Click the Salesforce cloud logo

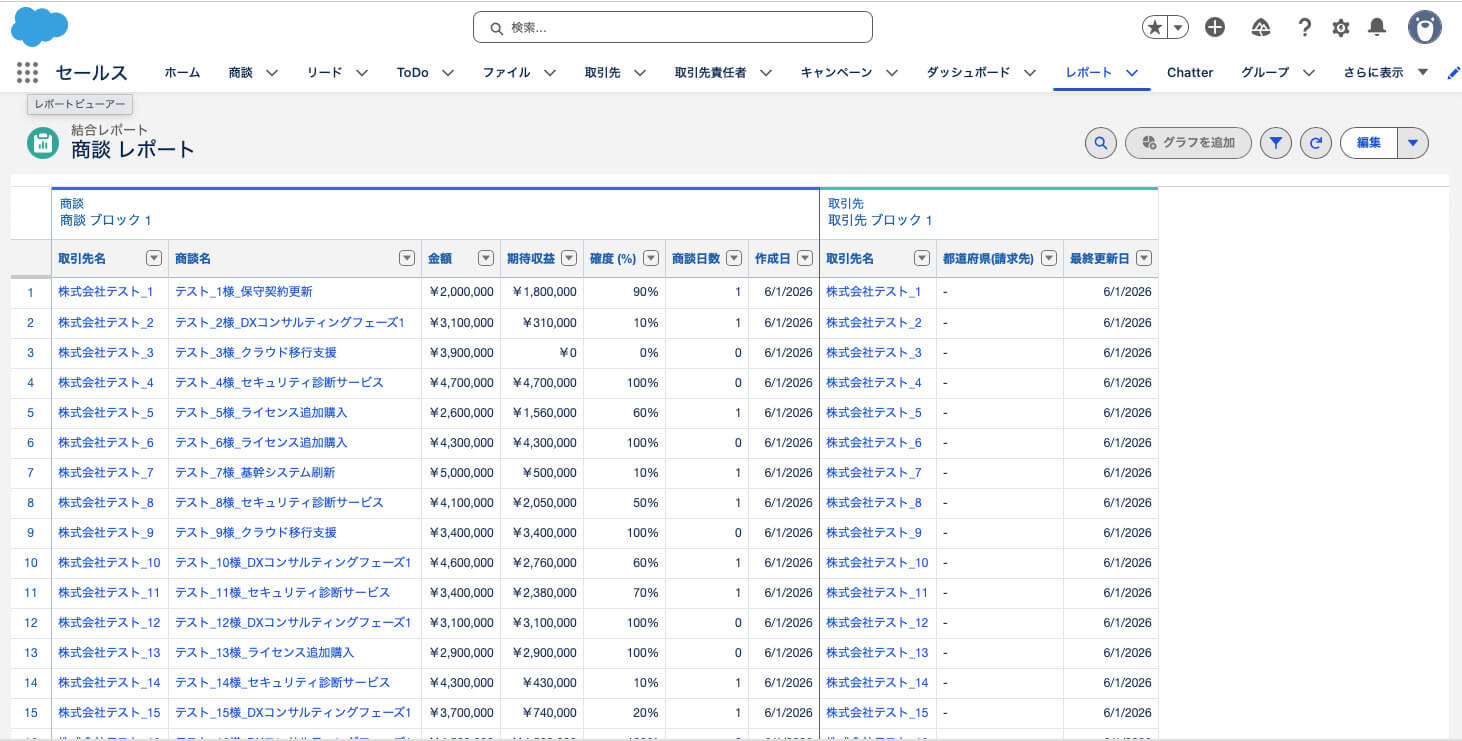[x=40, y=26]
